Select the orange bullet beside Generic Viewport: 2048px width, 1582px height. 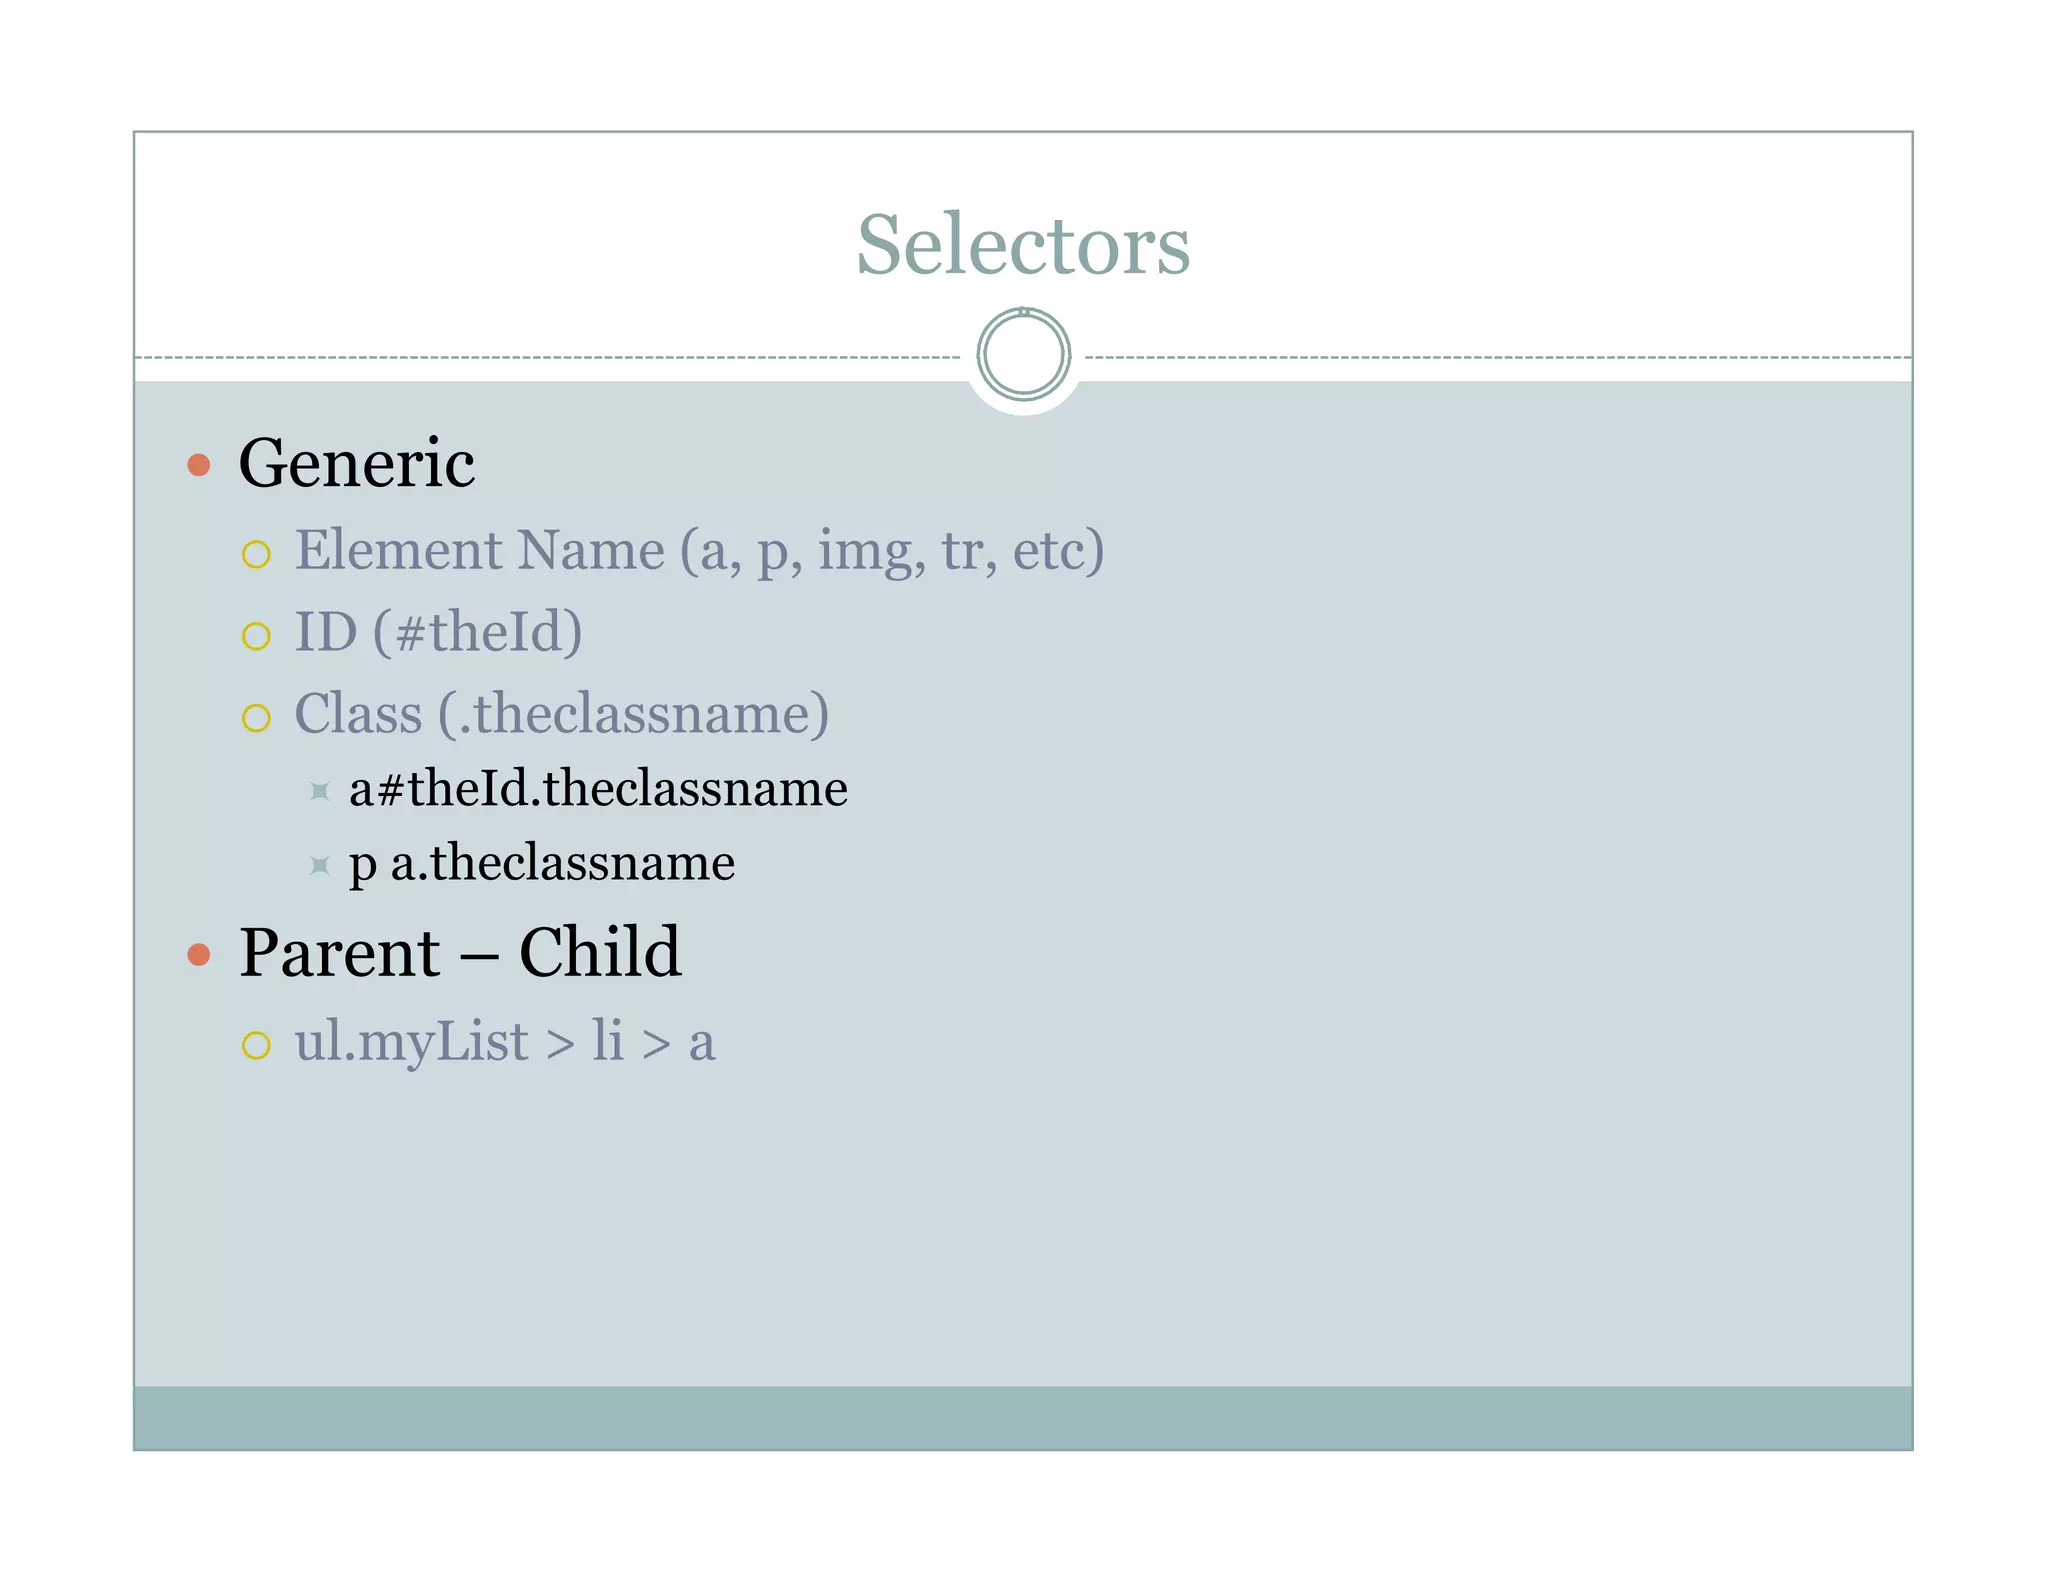point(199,465)
